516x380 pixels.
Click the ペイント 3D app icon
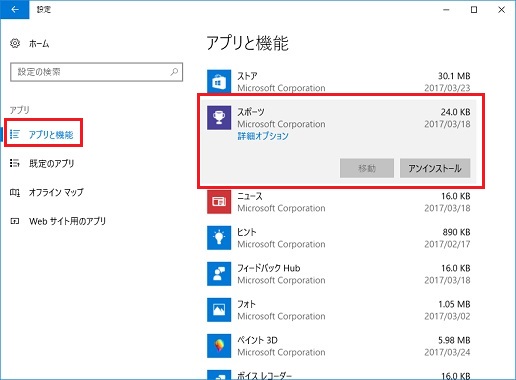pos(219,346)
